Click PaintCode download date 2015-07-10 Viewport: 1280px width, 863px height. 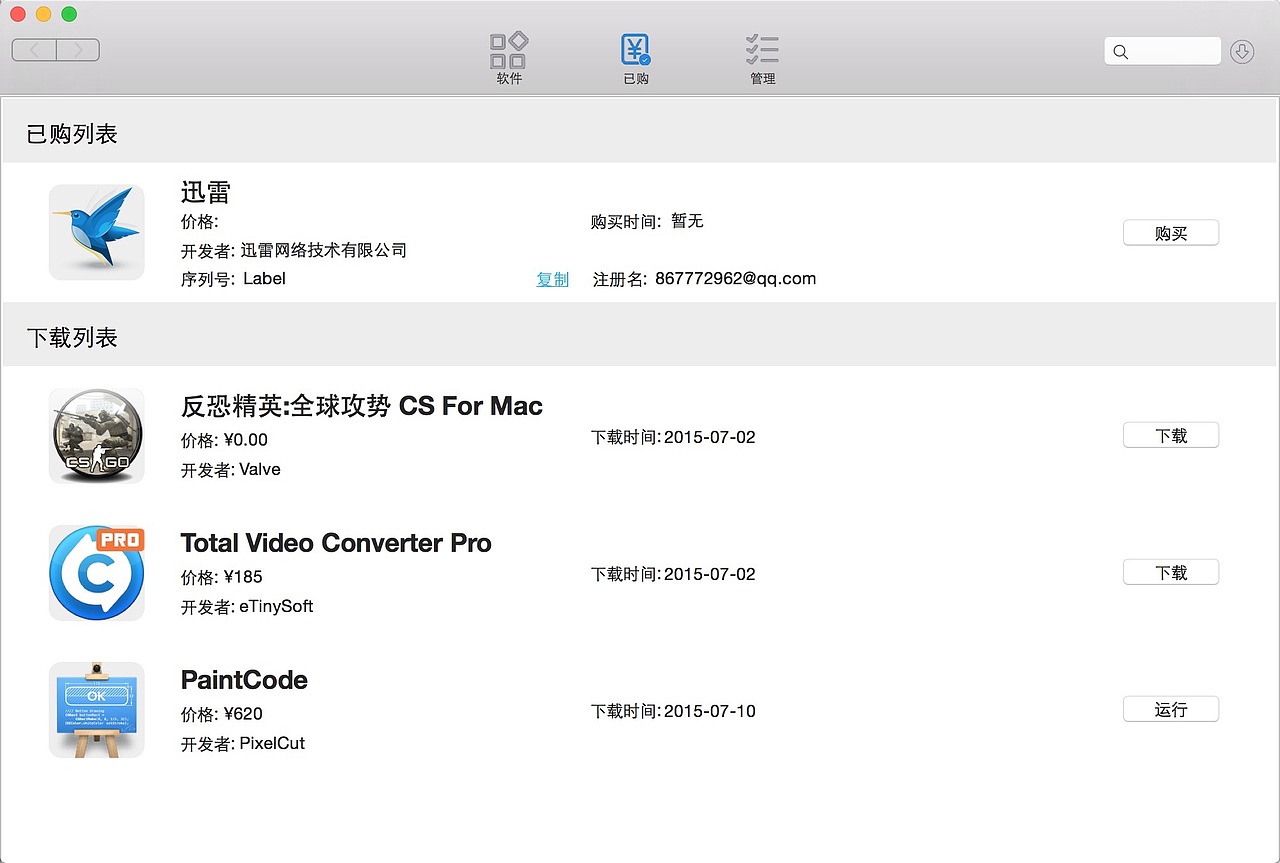(x=710, y=711)
